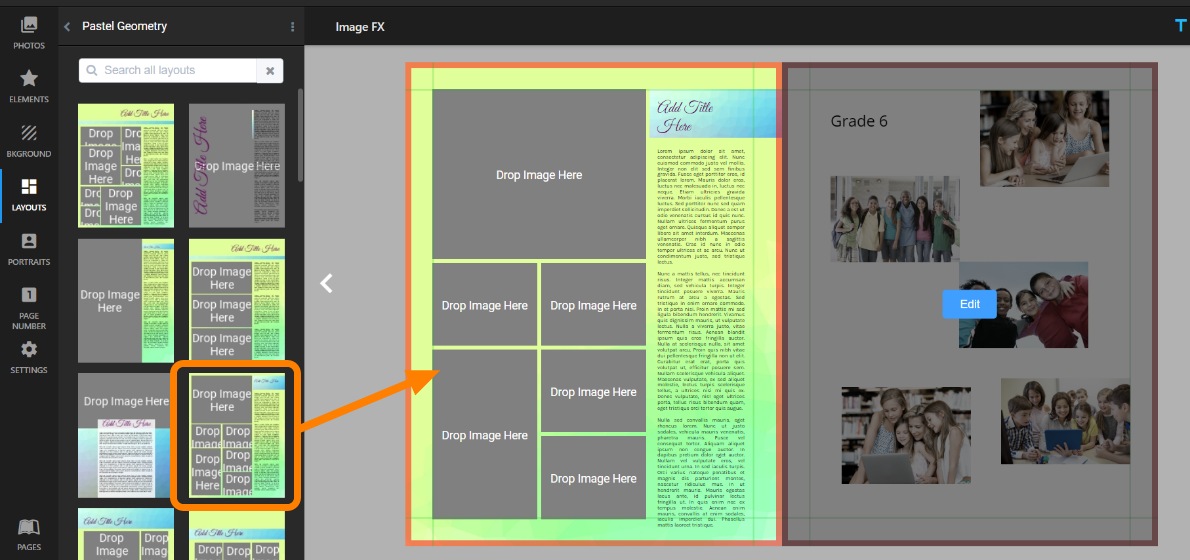Choose layout with vertical purple title
The height and width of the screenshot is (560, 1190).
tap(237, 165)
